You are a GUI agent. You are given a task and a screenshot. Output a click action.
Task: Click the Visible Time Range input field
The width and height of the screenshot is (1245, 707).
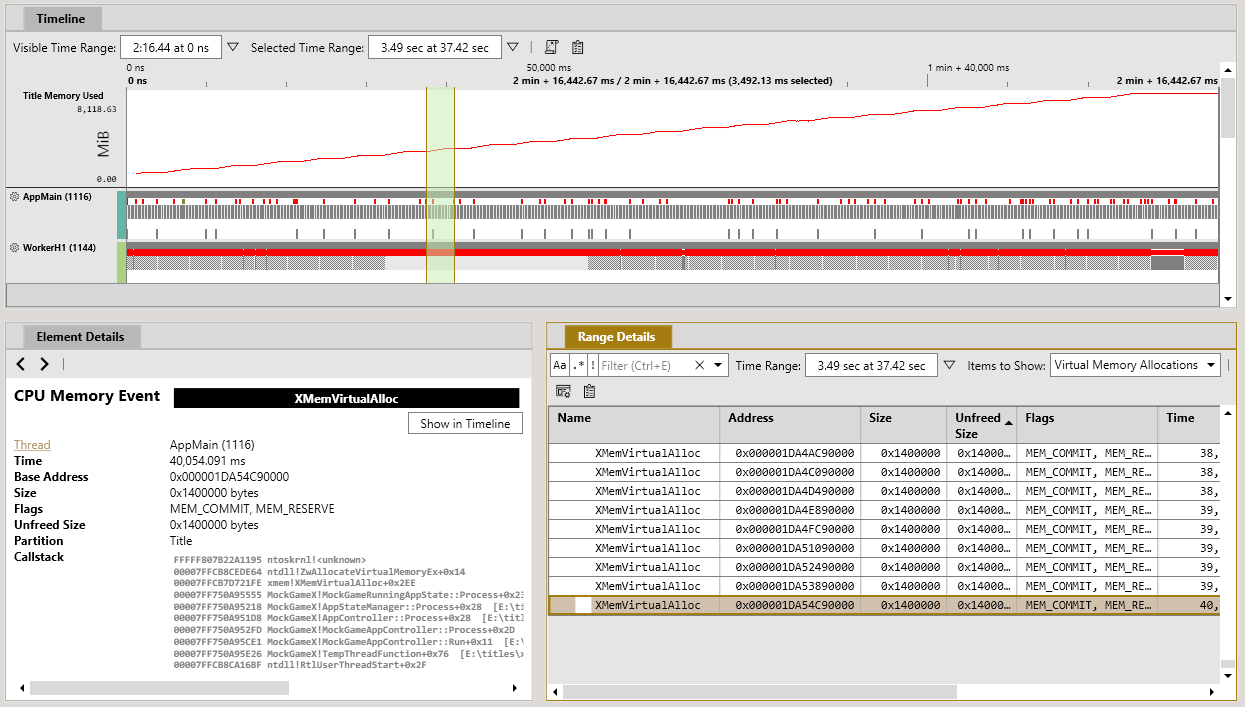click(x=171, y=47)
